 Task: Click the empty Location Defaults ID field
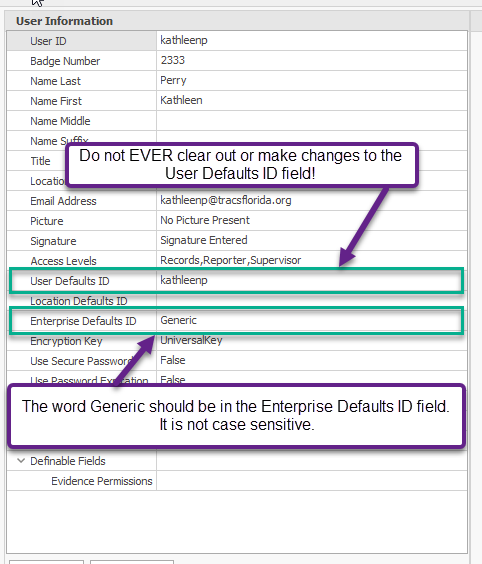(312, 301)
